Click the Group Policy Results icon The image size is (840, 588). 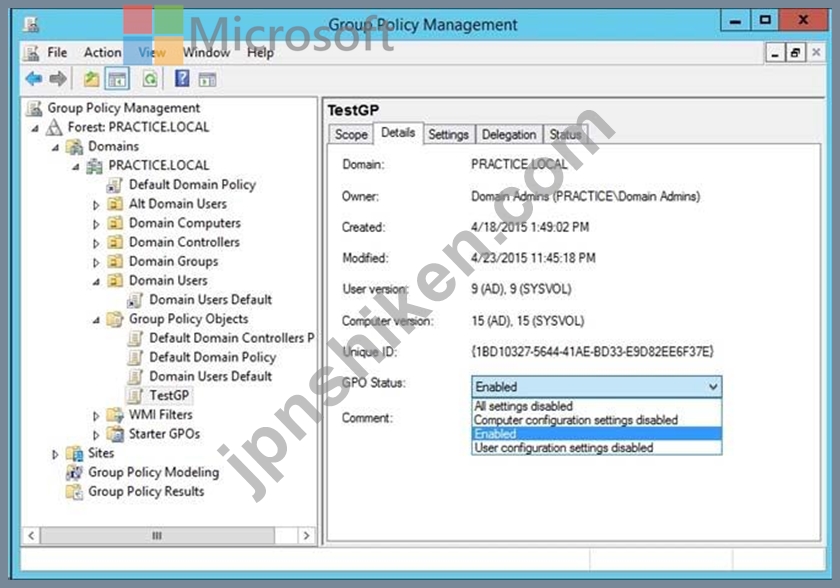tap(74, 492)
